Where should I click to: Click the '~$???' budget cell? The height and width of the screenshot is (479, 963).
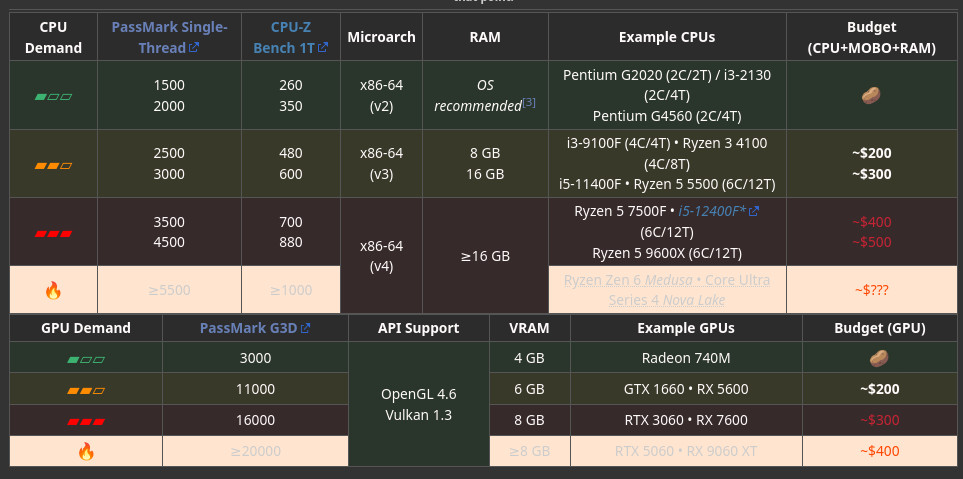pos(871,290)
